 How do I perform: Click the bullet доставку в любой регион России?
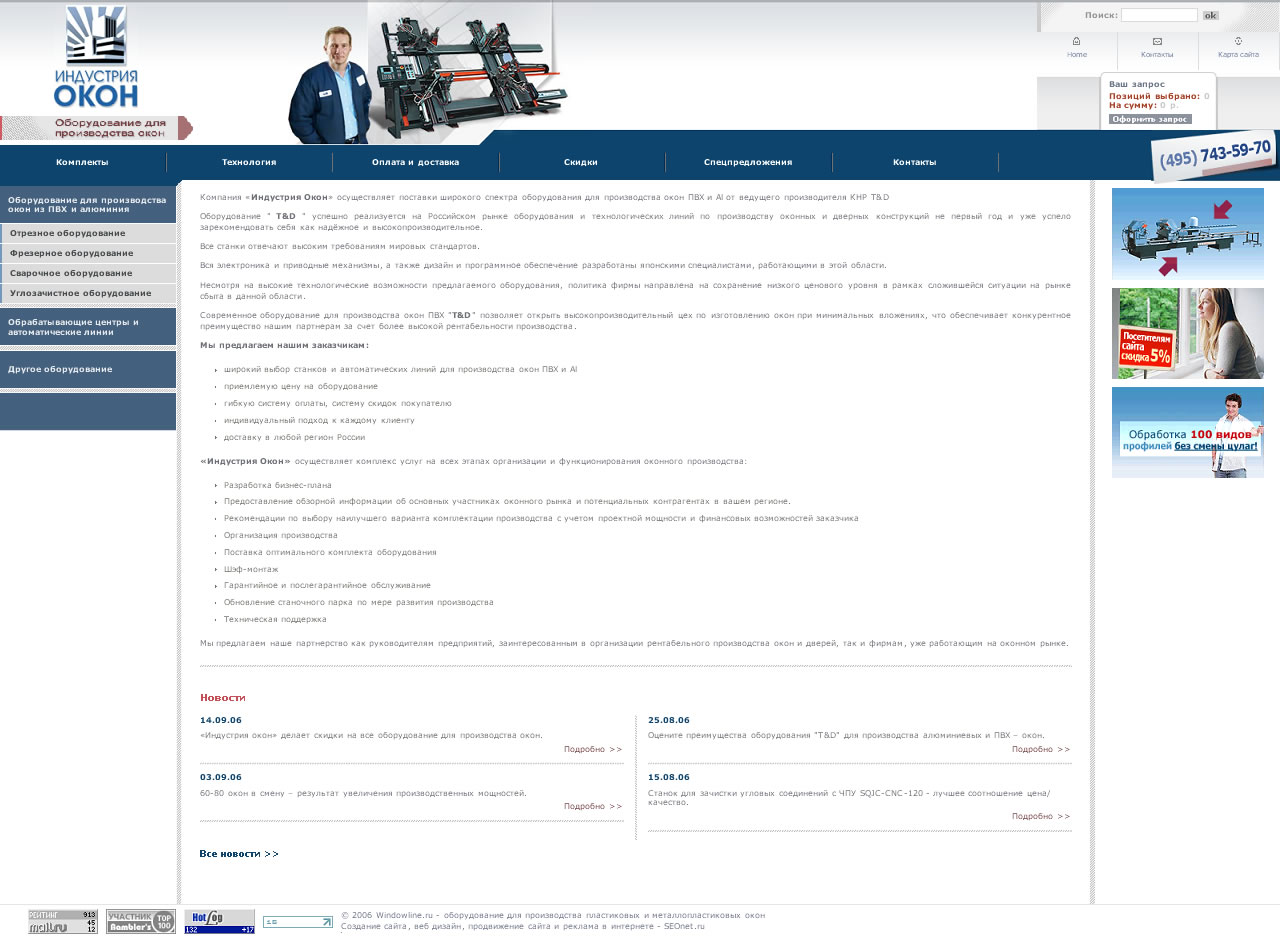click(295, 437)
